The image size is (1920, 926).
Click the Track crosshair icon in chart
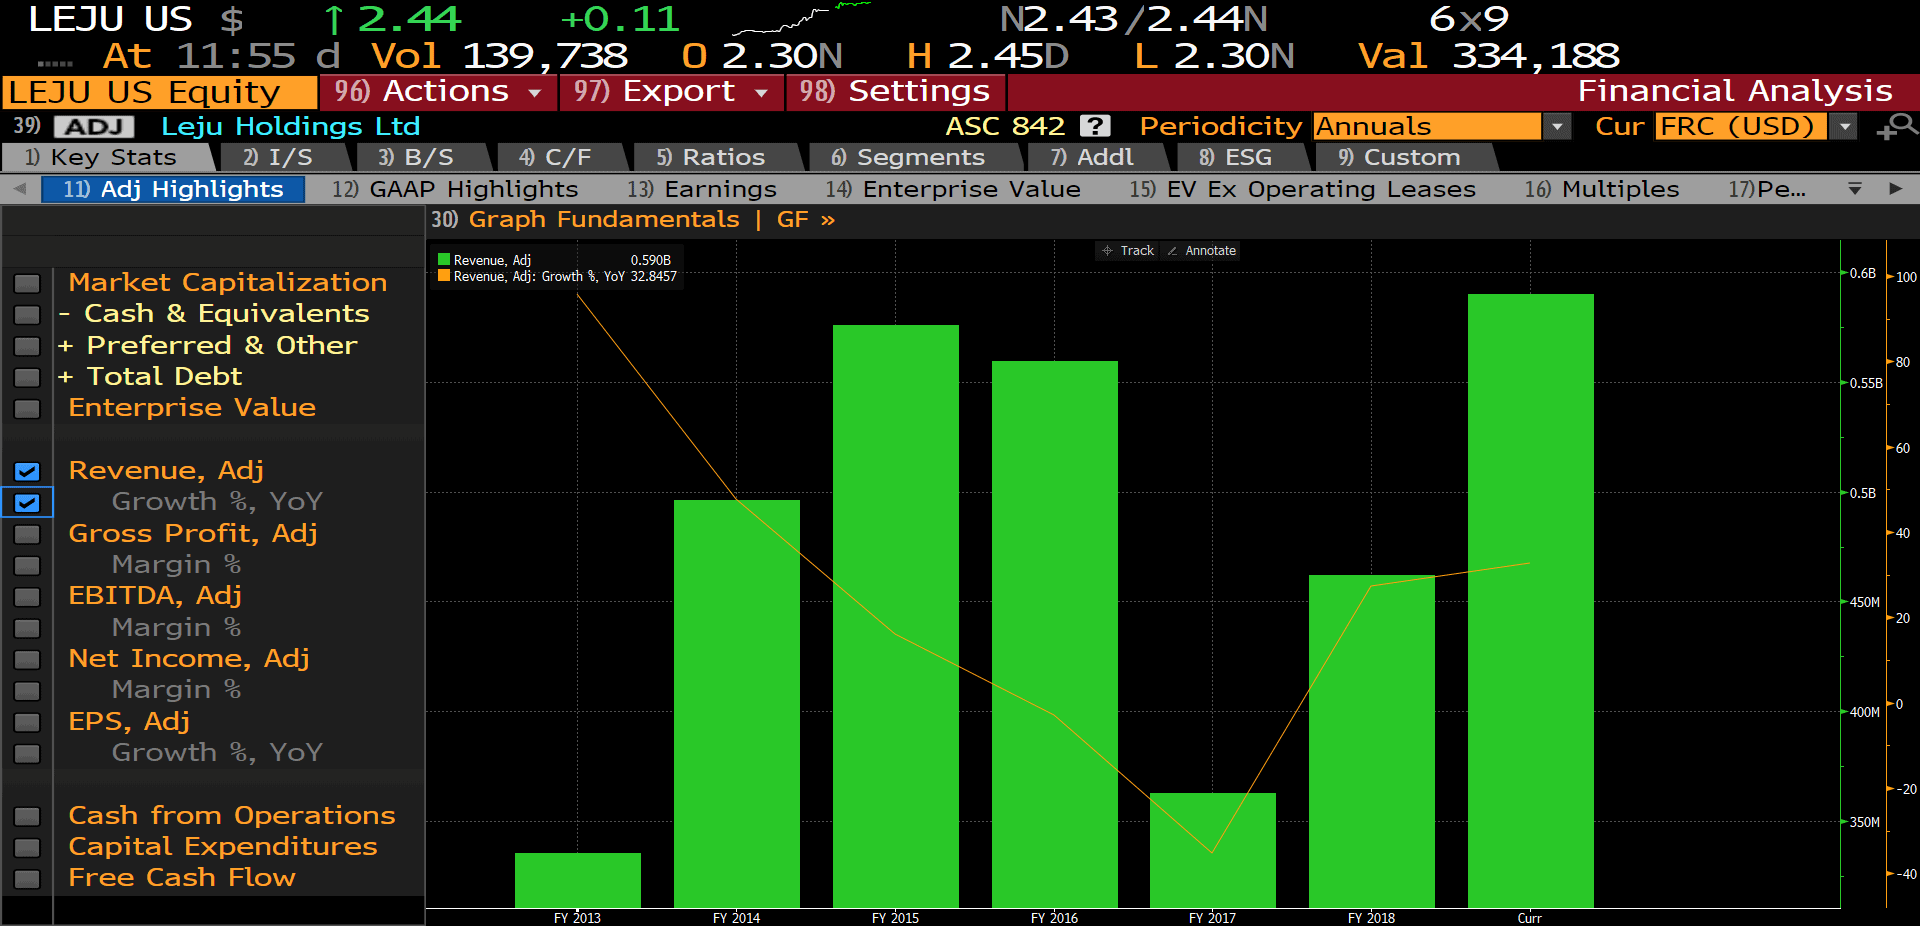(1107, 251)
